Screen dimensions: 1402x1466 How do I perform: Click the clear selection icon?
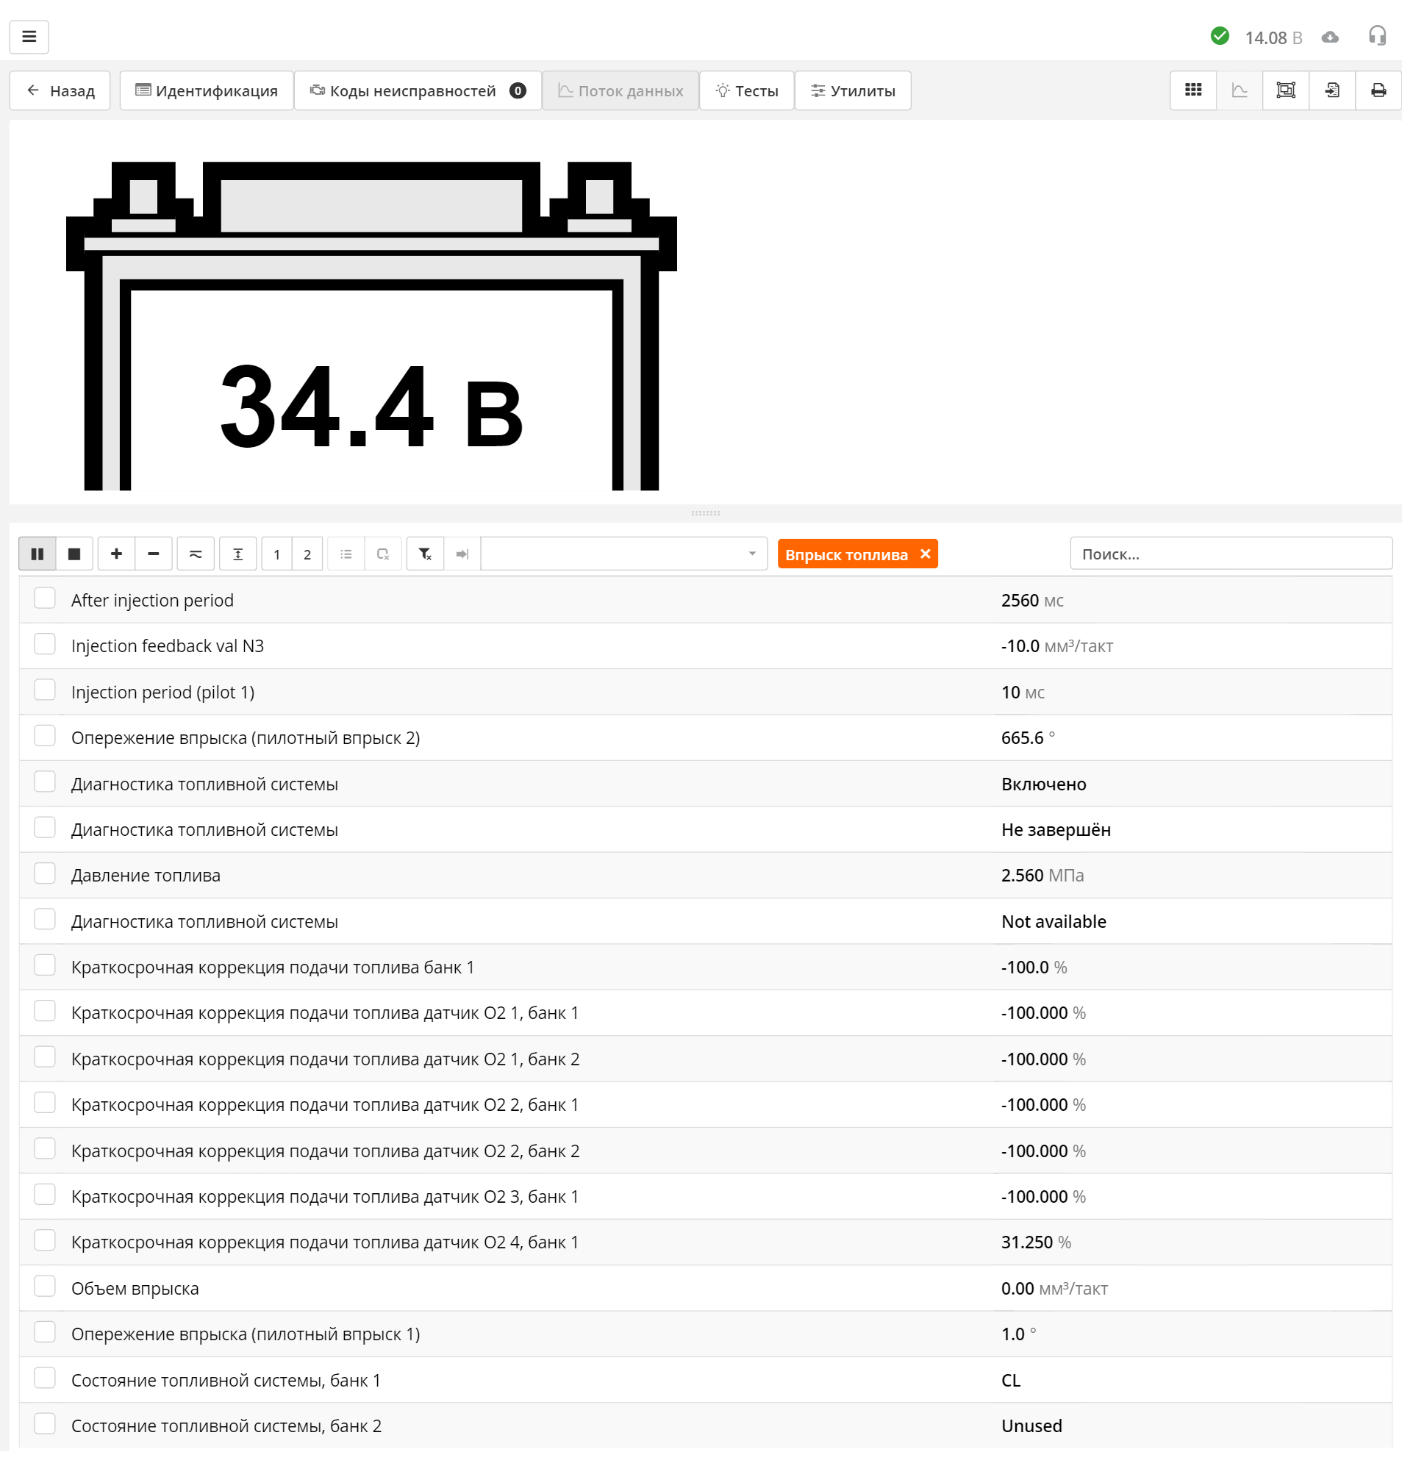[383, 554]
